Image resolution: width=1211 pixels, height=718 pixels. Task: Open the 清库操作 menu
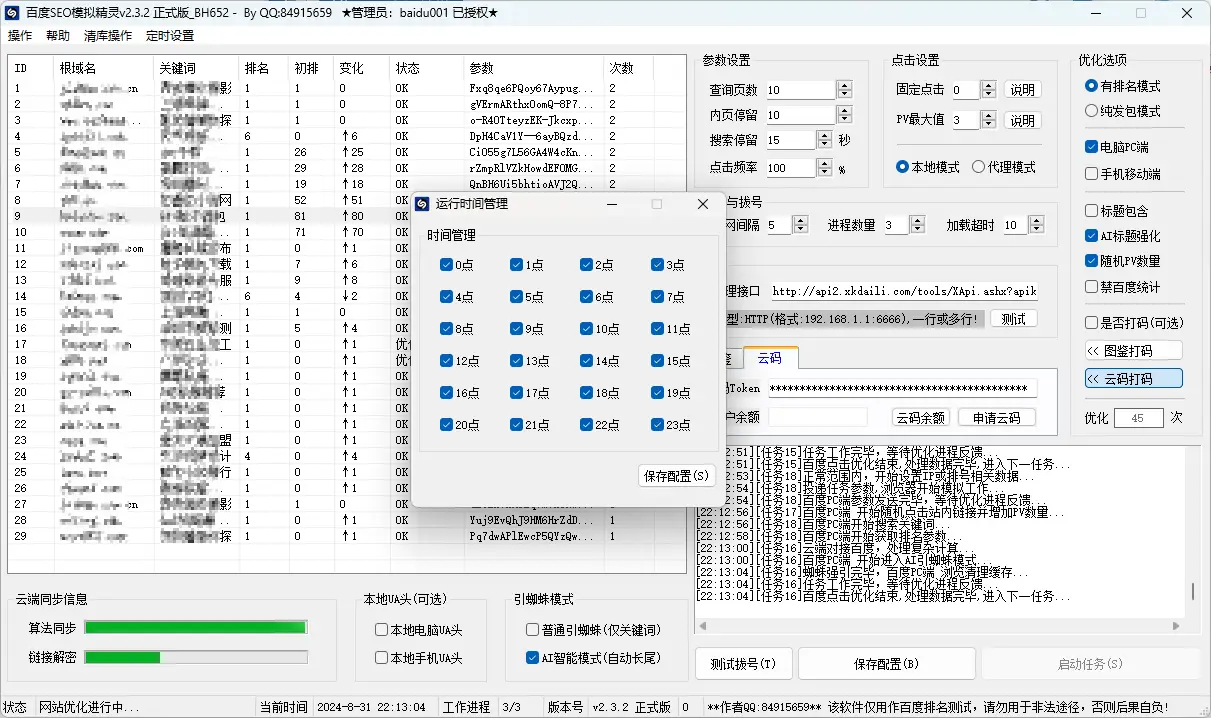(108, 36)
